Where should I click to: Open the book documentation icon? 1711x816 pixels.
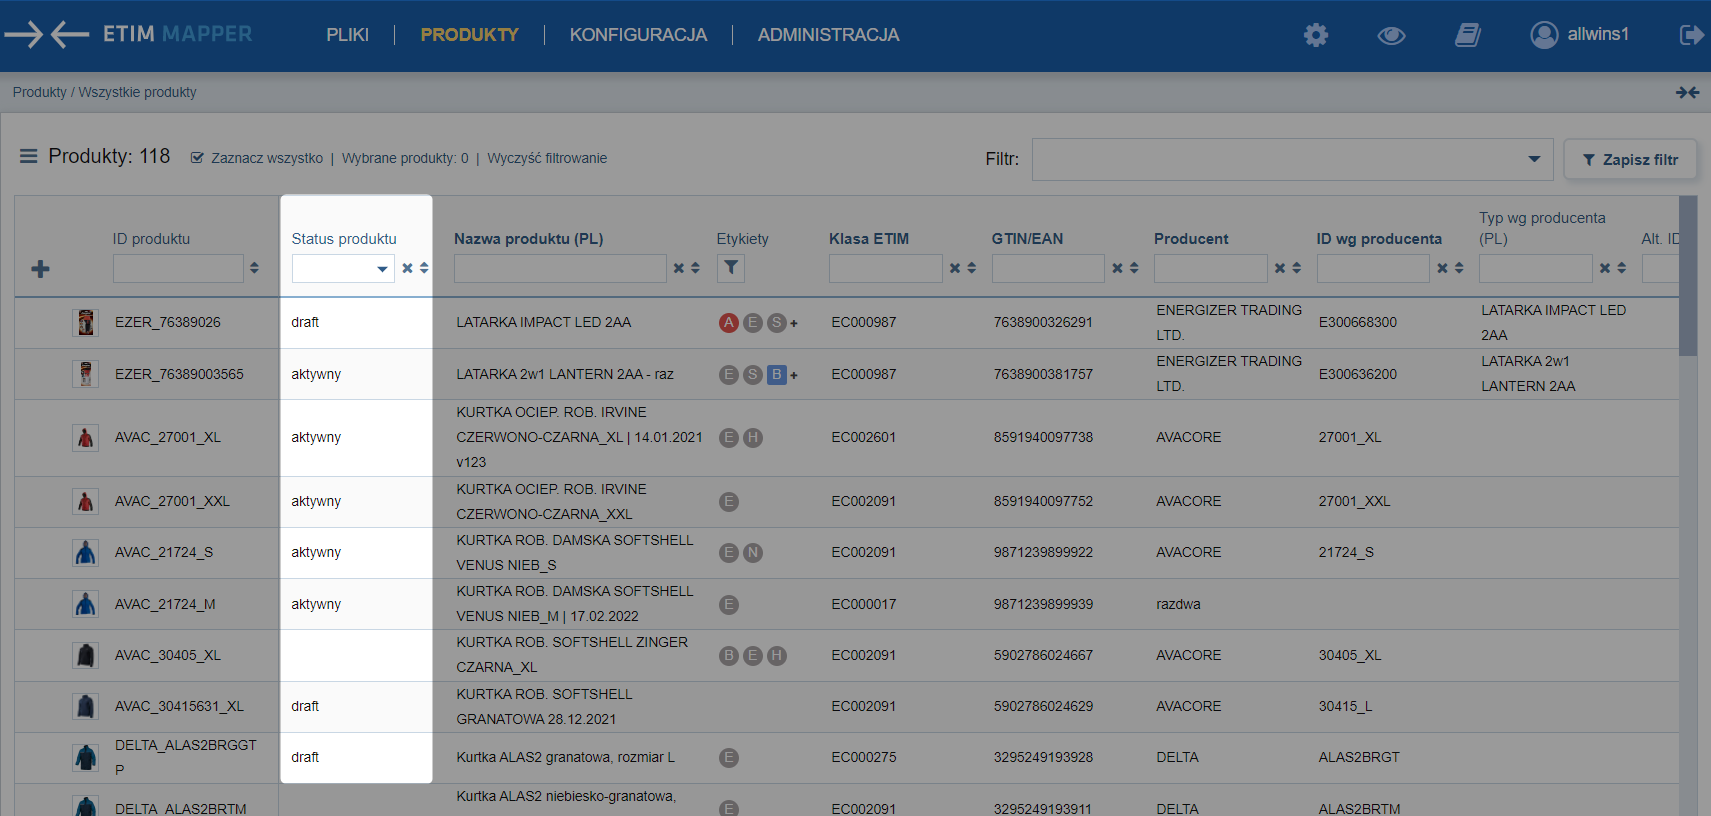(x=1468, y=35)
